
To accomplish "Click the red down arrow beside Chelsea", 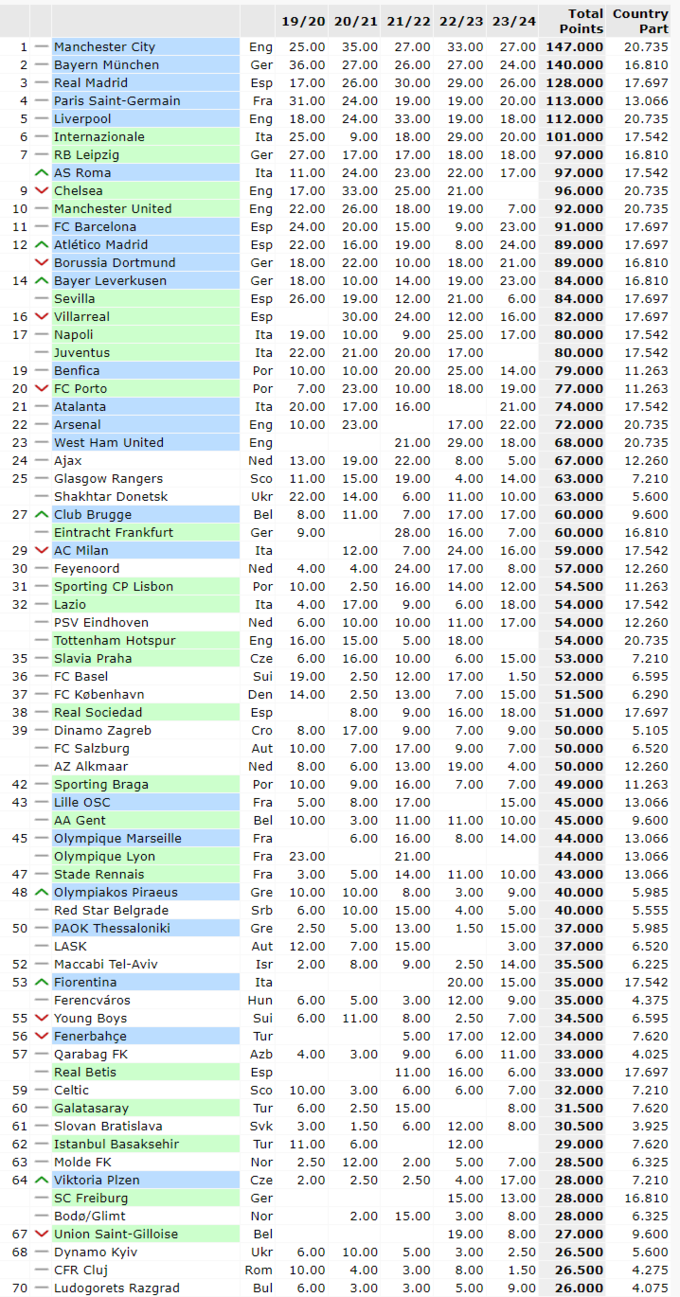I will pyautogui.click(x=41, y=191).
